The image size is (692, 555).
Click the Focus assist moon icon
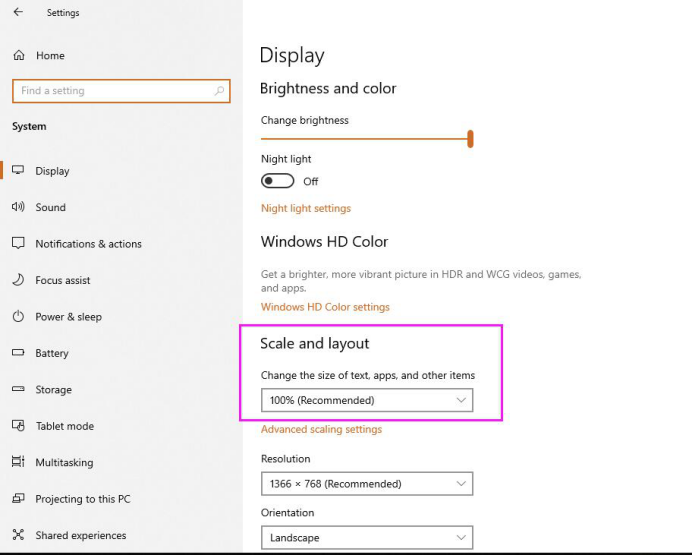tap(18, 280)
